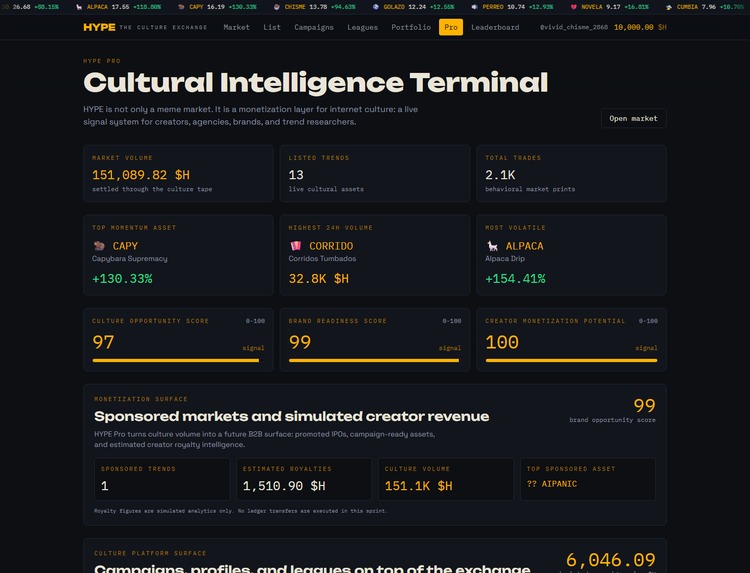Click the Total Trades value 2.1K
The height and width of the screenshot is (573, 750).
(x=500, y=175)
